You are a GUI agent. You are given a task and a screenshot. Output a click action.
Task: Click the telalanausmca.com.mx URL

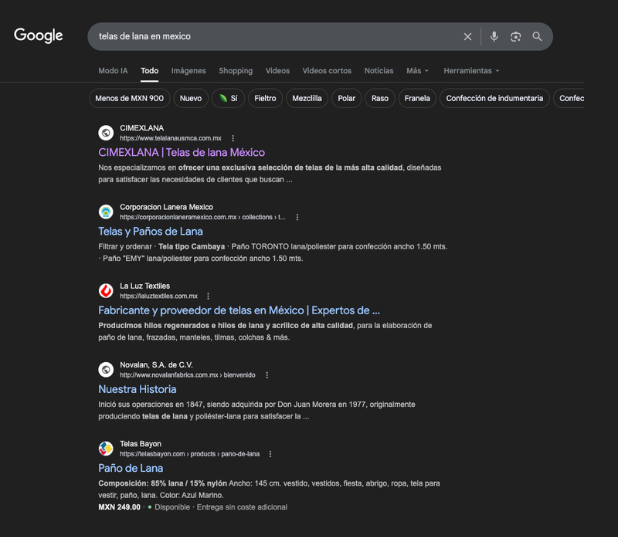tap(171, 138)
